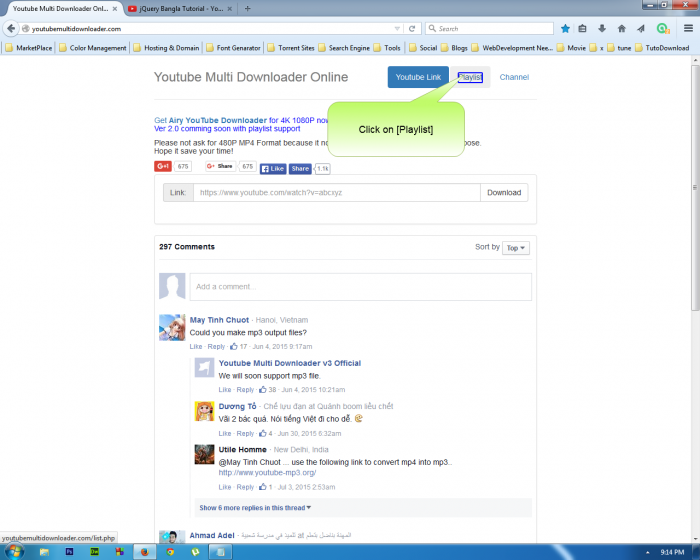Click the Google+ Share button

tap(221, 166)
